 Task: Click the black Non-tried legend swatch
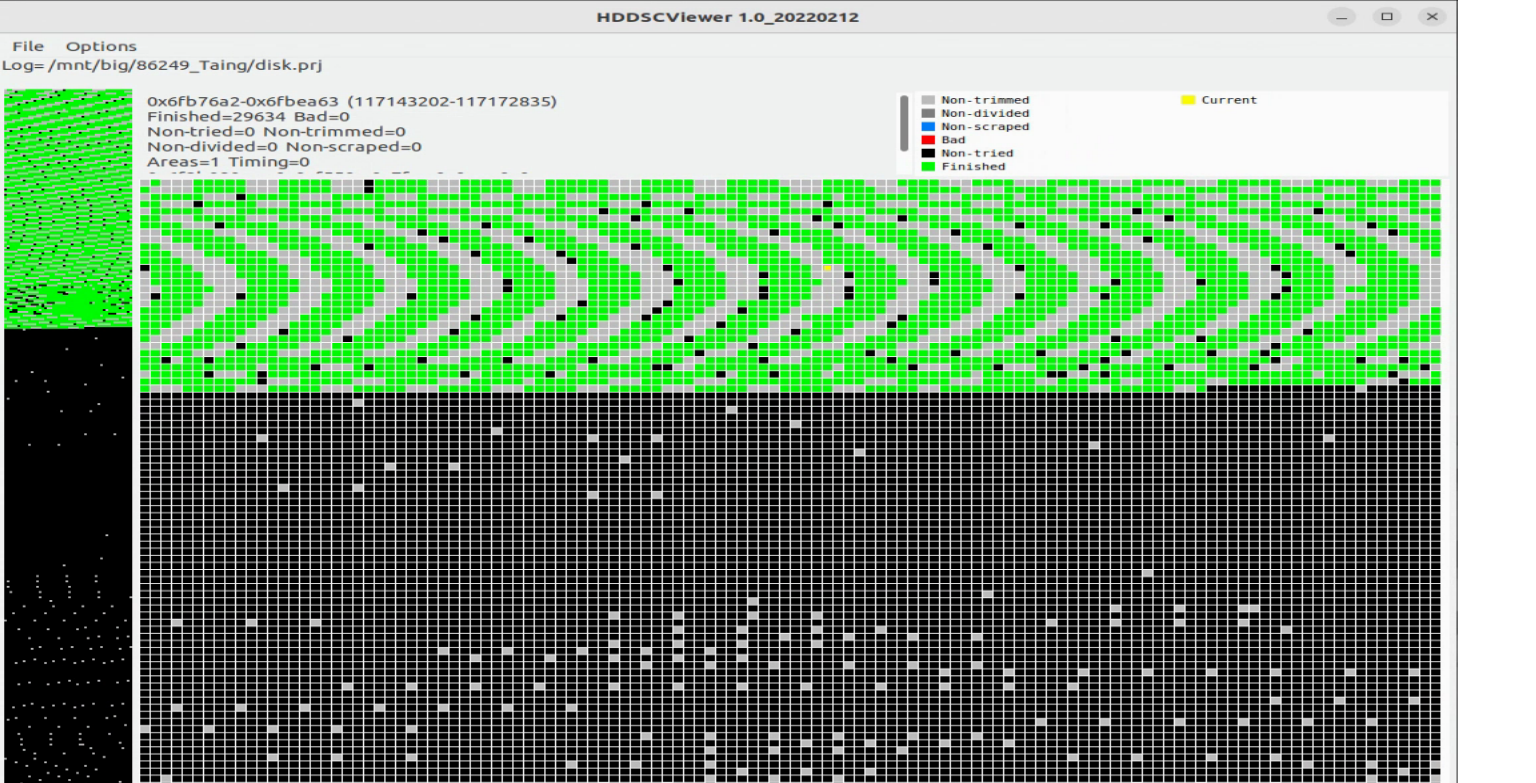(928, 153)
